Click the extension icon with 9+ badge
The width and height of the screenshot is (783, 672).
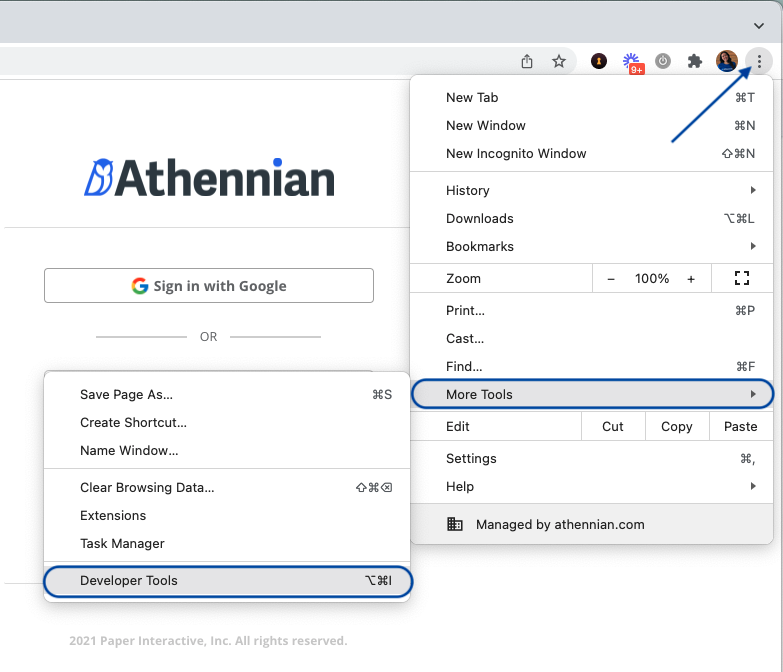click(632, 63)
